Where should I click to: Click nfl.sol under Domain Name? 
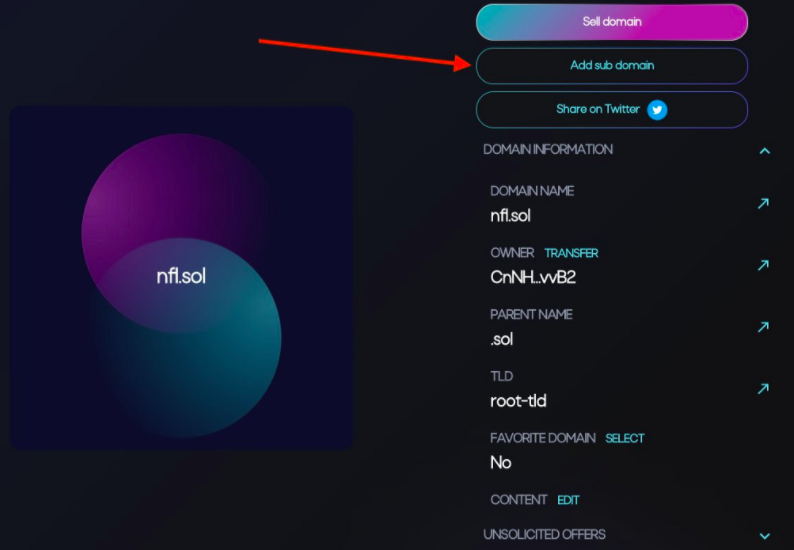pyautogui.click(x=510, y=216)
